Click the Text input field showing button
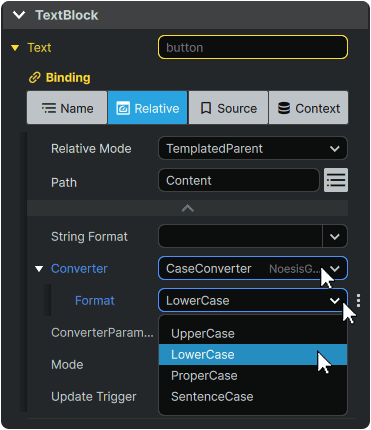The height and width of the screenshot is (430, 371). (x=253, y=47)
